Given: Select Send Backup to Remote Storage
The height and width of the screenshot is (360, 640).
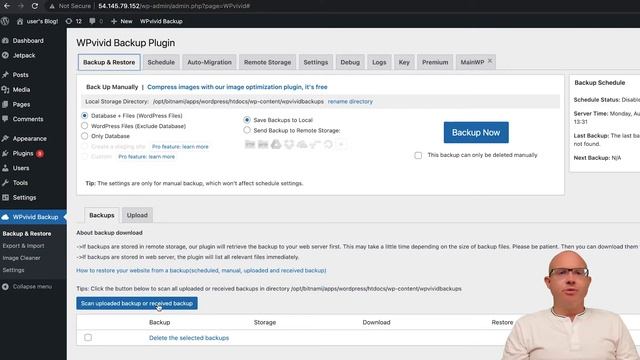Looking at the screenshot, I should [247, 130].
